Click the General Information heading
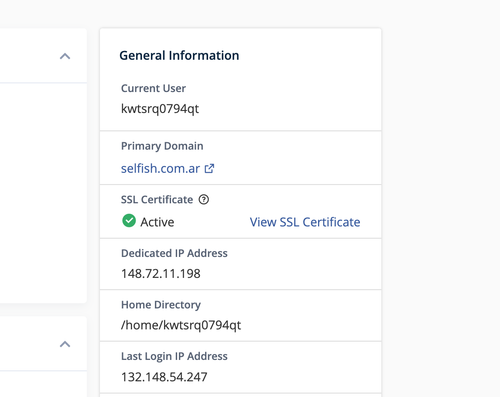This screenshot has width=500, height=397. (x=179, y=55)
